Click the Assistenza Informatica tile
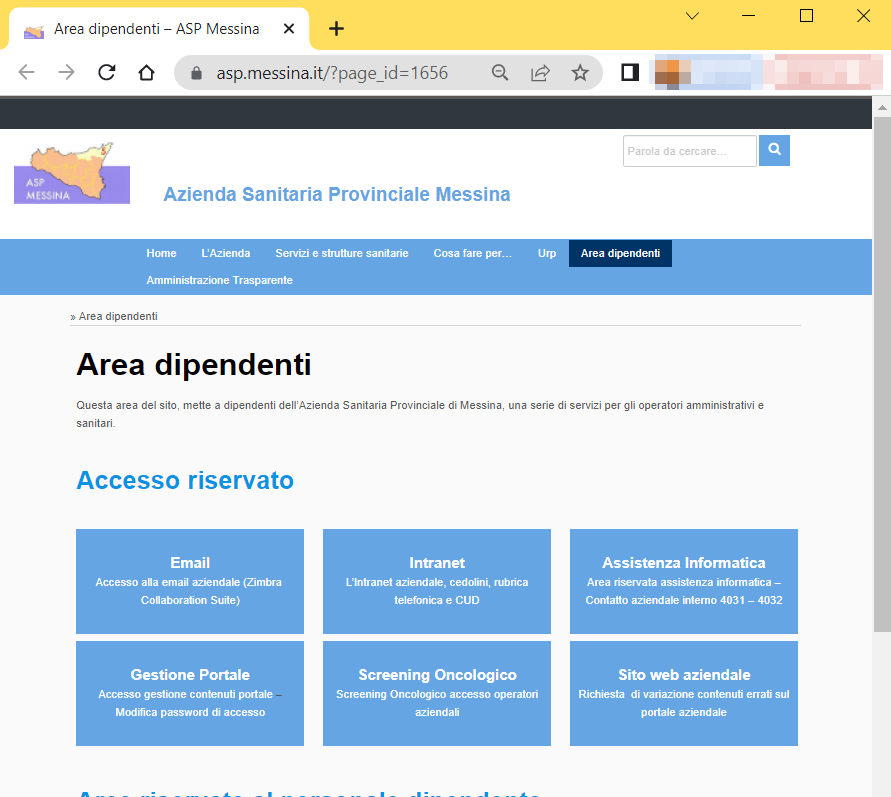The width and height of the screenshot is (891, 797). click(x=684, y=581)
